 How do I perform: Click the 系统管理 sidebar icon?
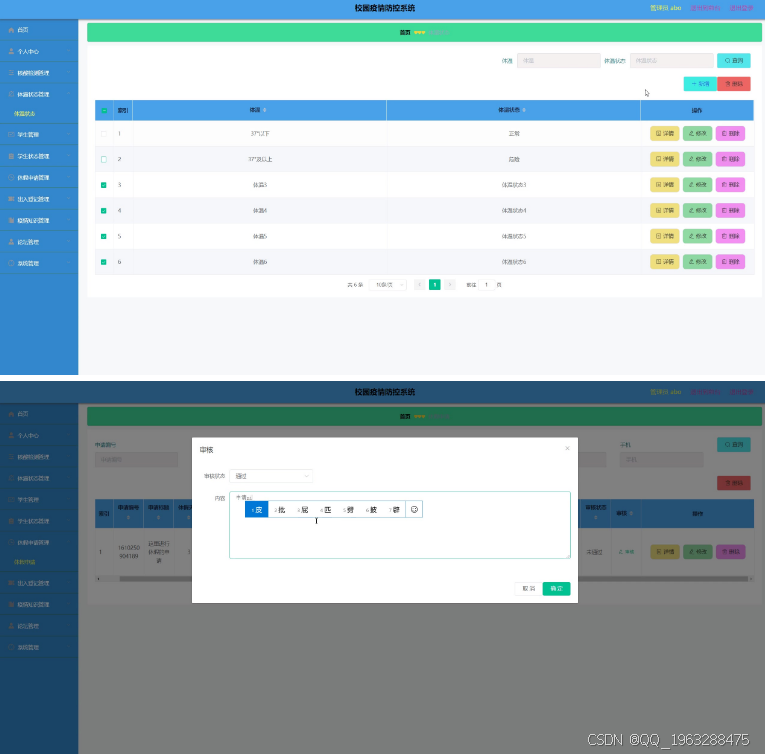[11, 262]
